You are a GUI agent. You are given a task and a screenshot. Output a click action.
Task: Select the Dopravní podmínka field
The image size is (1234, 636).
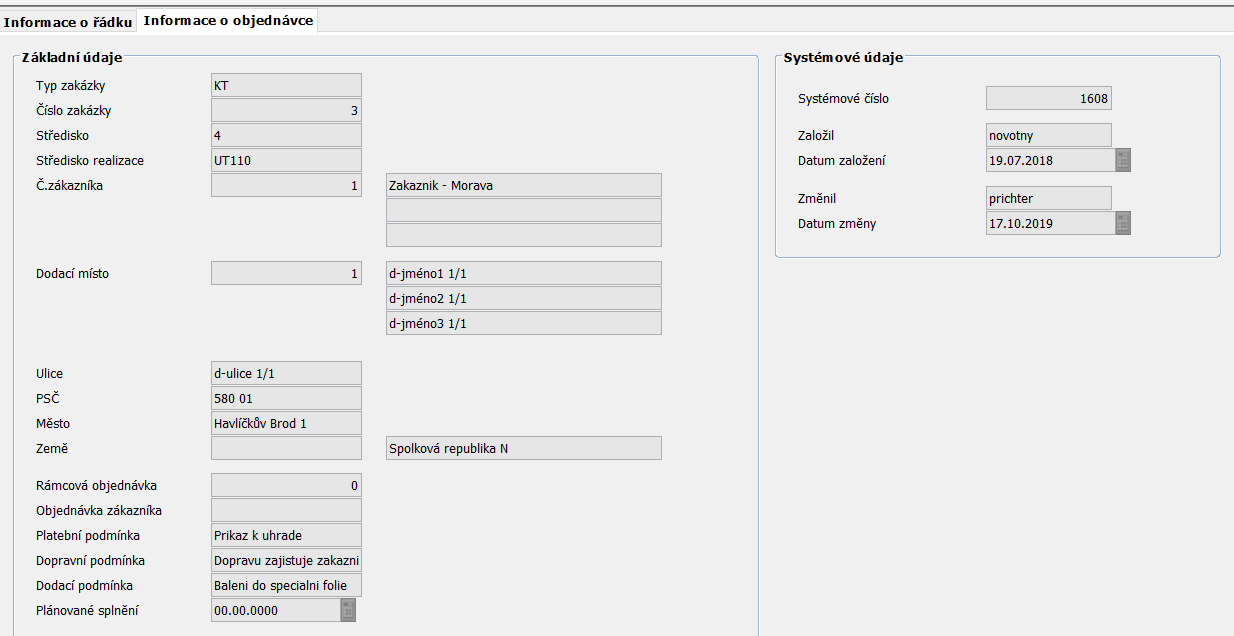point(286,560)
